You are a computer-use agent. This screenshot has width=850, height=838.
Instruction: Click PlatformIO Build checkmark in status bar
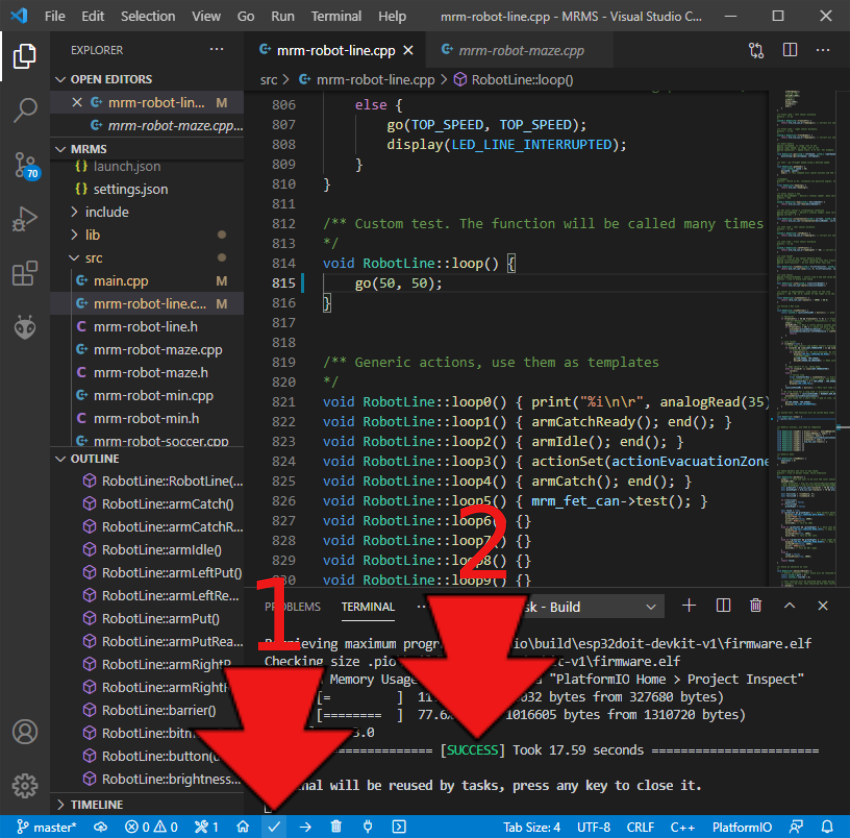coord(274,827)
